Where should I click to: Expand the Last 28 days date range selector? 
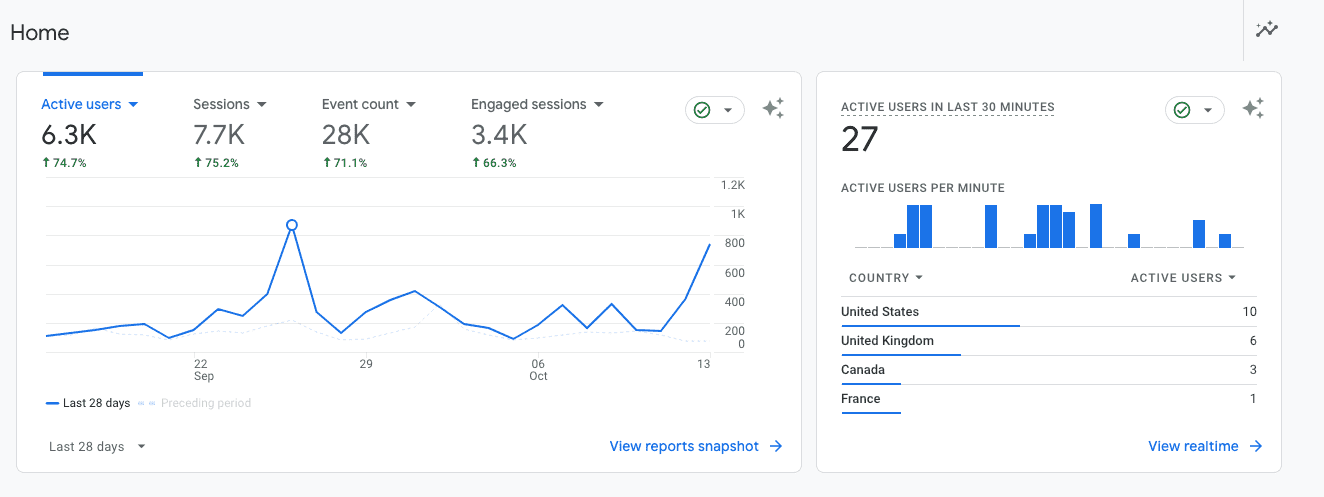[x=97, y=447]
